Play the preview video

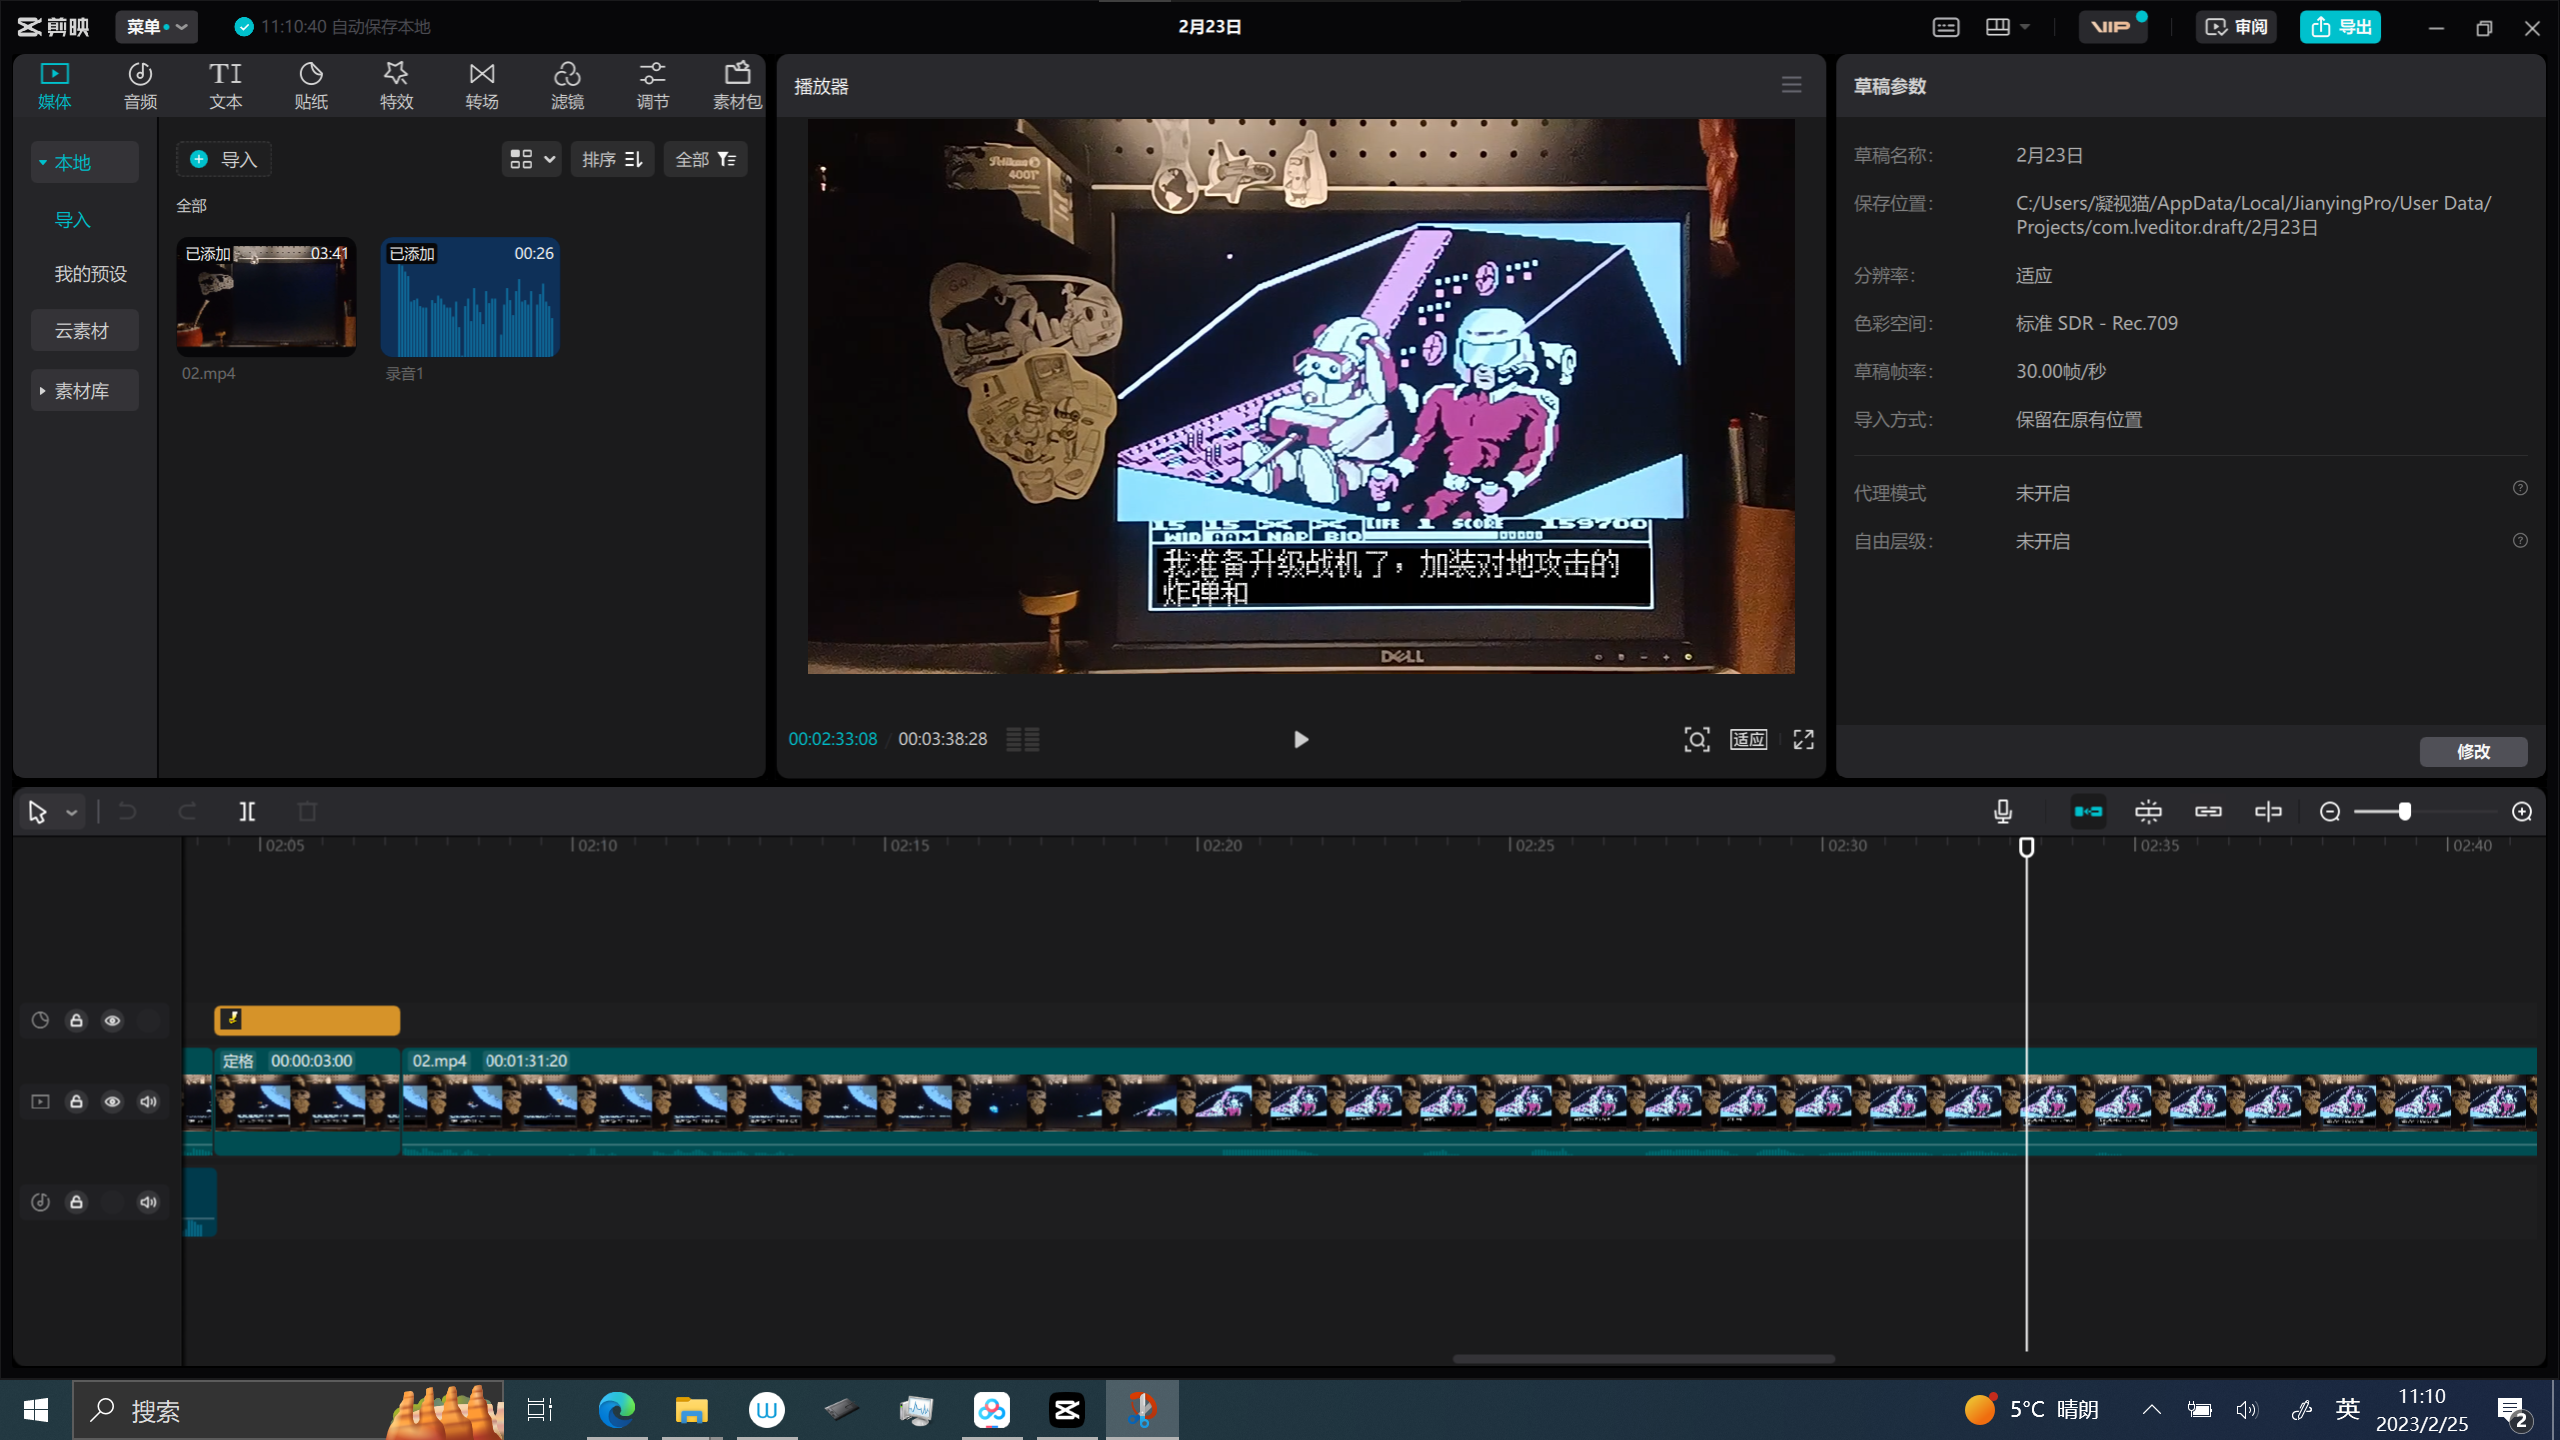pos(1300,740)
